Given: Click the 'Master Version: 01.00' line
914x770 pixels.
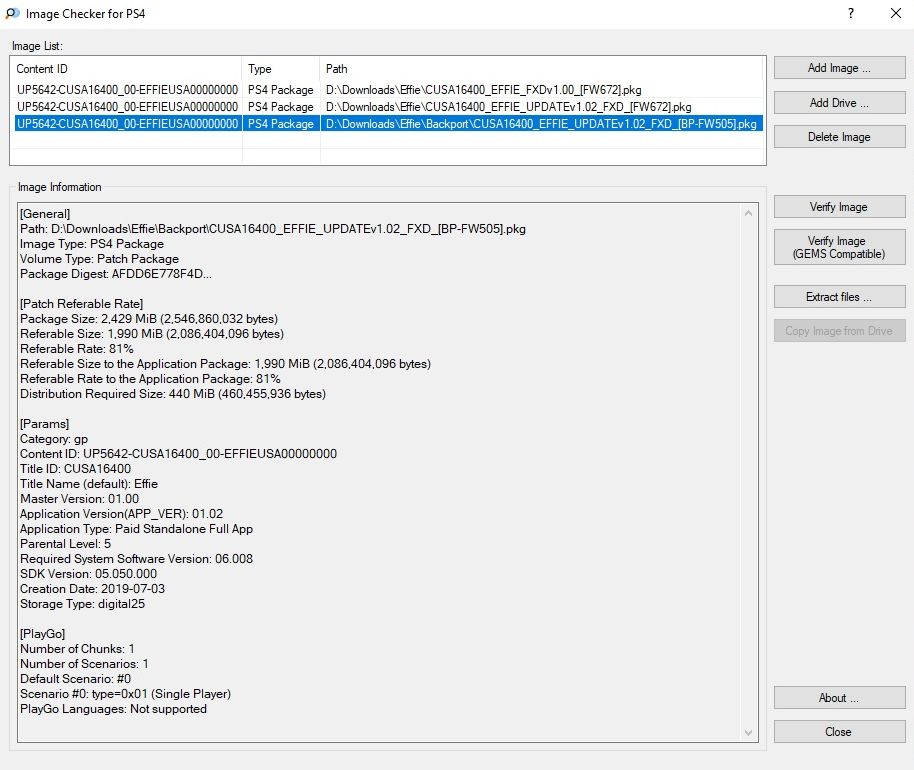Looking at the screenshot, I should pos(79,499).
